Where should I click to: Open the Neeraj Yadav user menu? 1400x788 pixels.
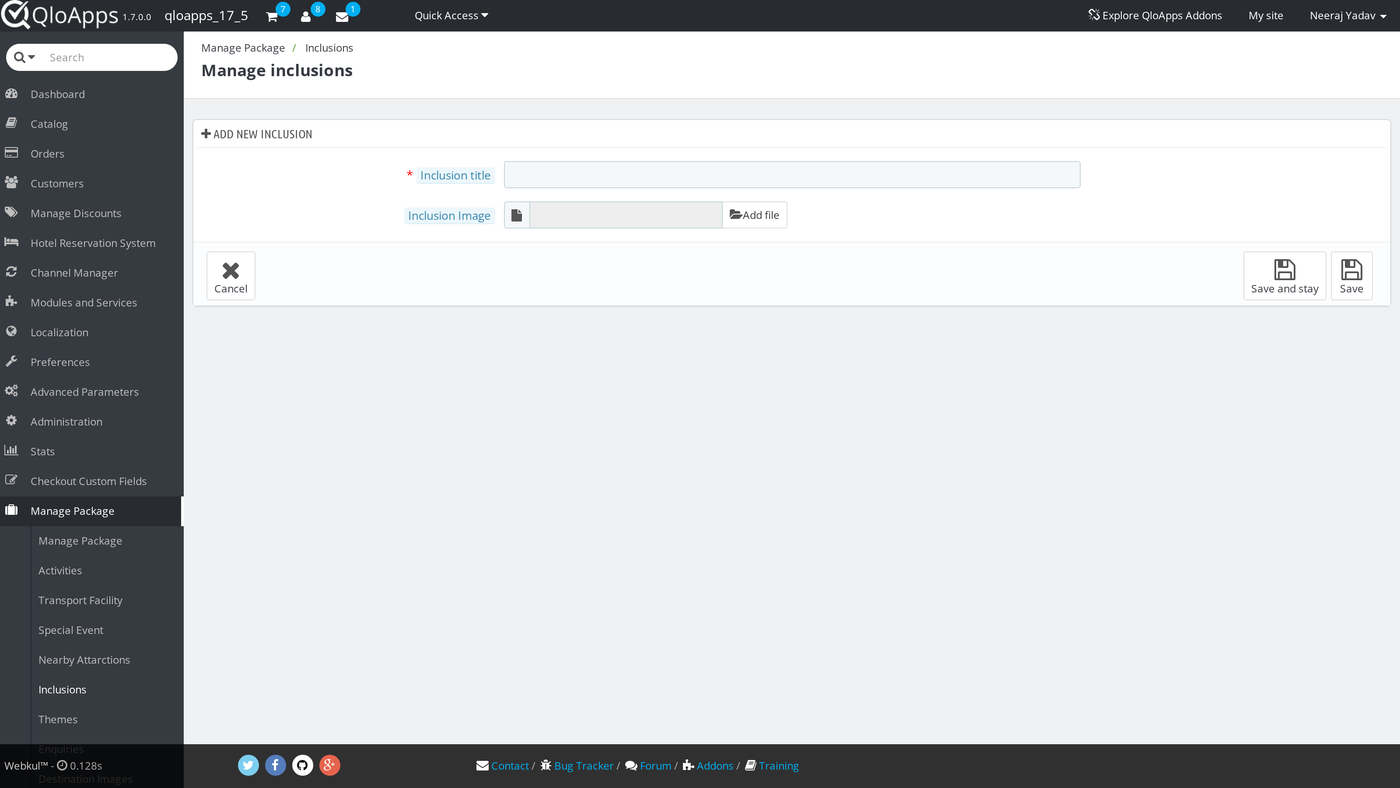click(x=1348, y=16)
